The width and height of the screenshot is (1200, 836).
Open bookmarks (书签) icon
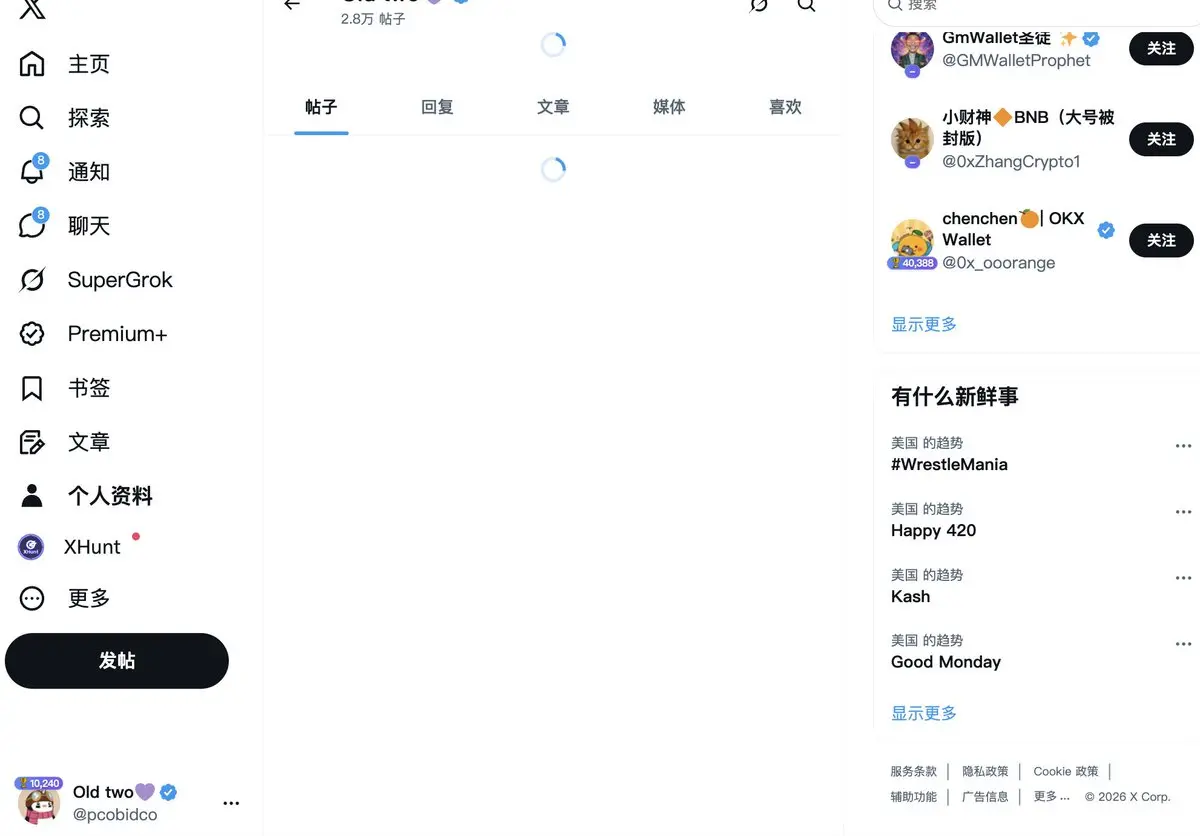click(32, 388)
